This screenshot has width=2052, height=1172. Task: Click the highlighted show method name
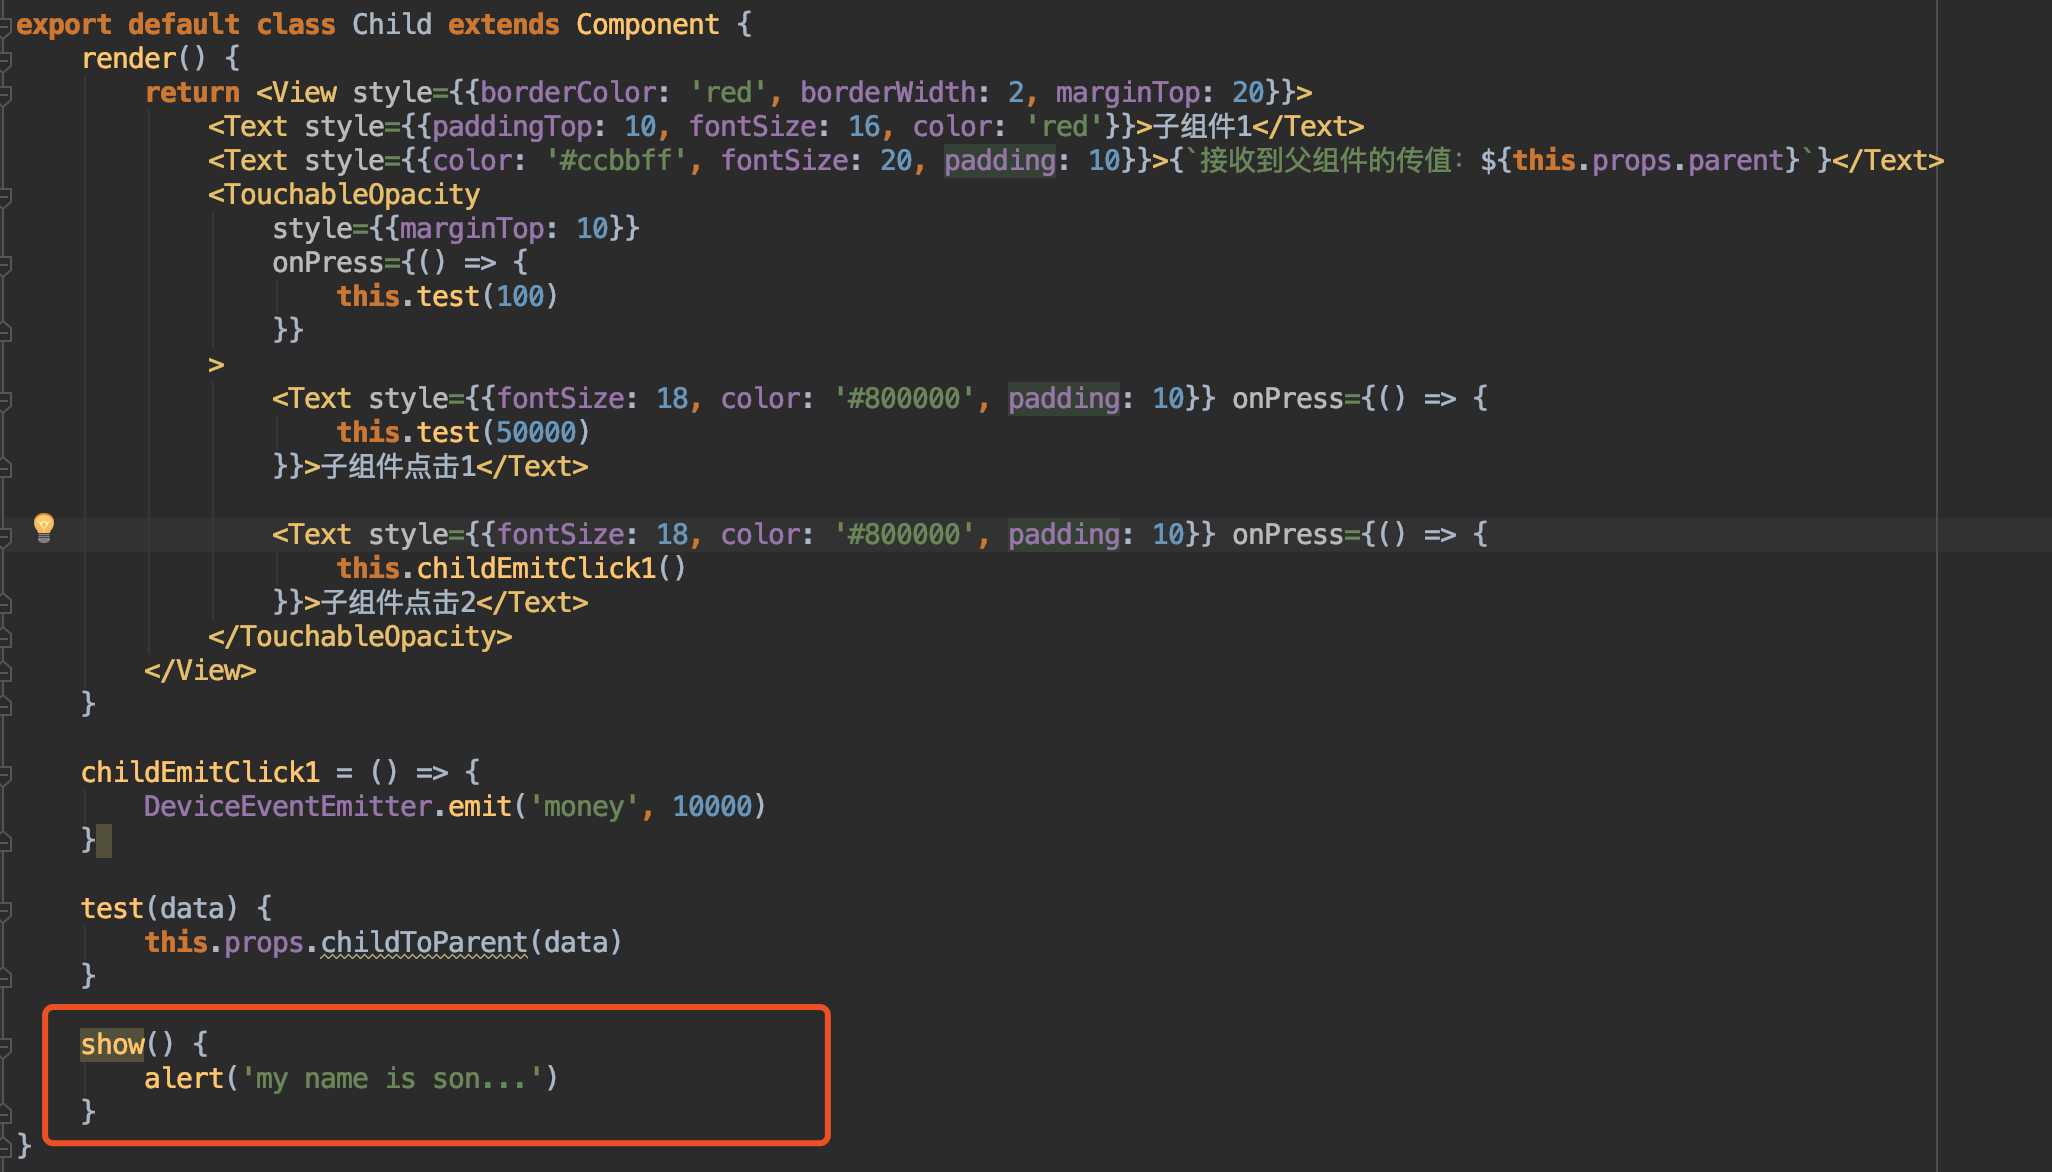[x=112, y=1044]
